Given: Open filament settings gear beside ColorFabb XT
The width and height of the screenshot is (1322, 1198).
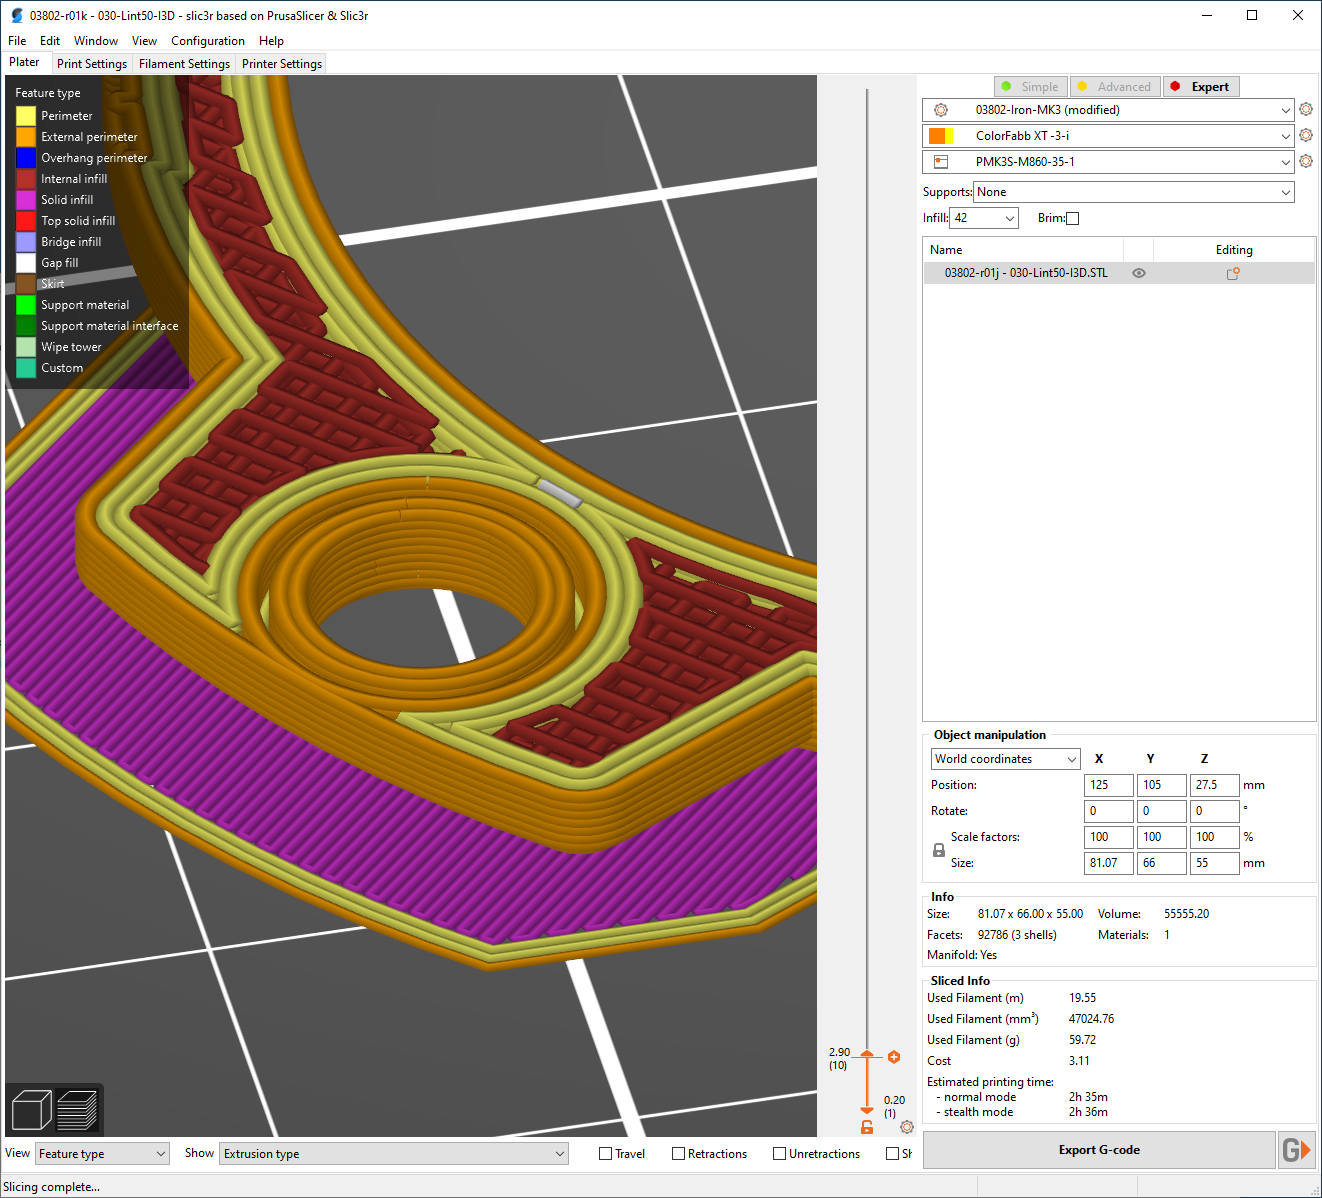Looking at the screenshot, I should coord(1306,135).
